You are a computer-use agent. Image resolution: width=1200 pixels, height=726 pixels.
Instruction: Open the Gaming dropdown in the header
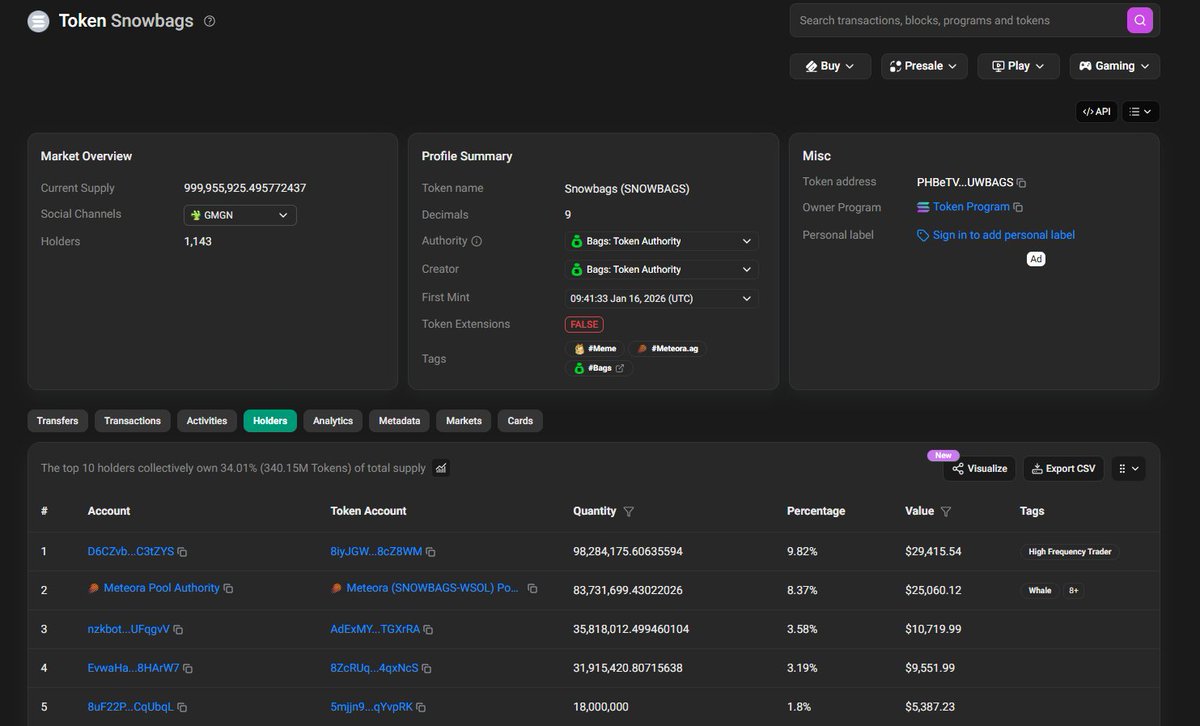1114,65
